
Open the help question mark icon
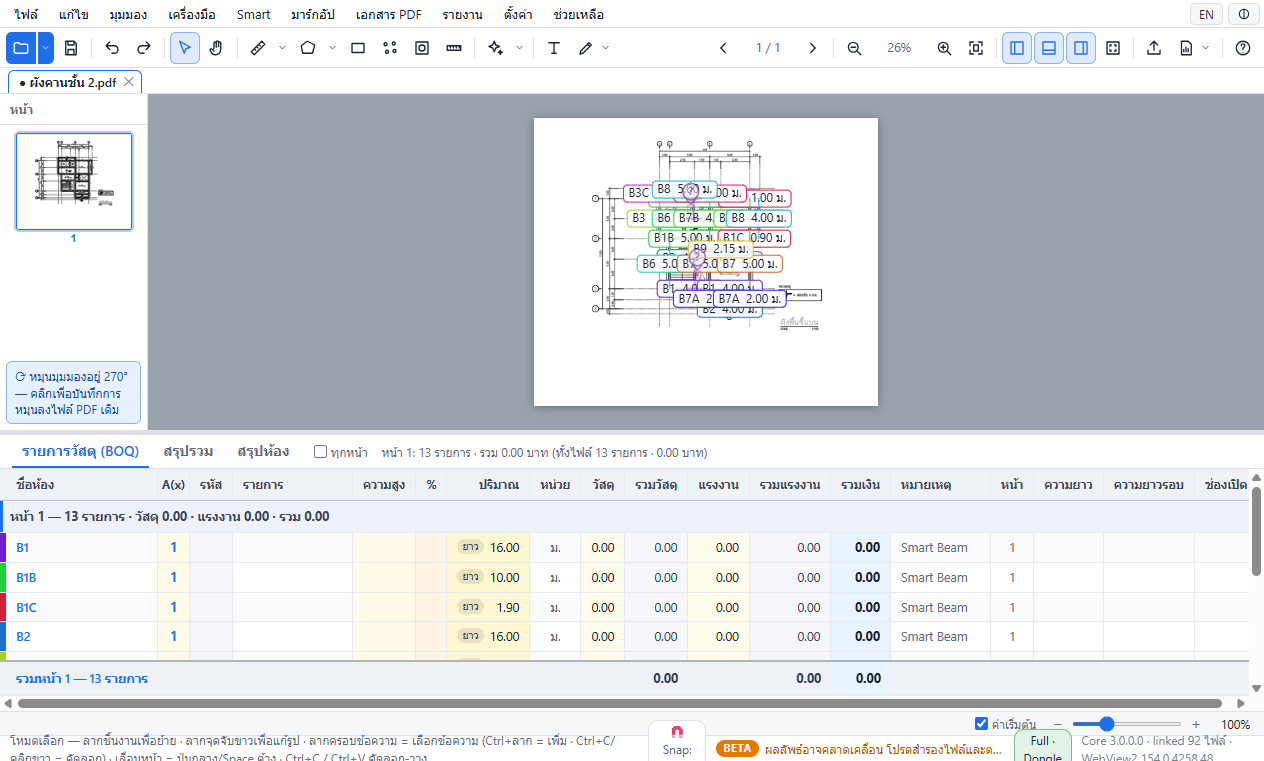(x=1243, y=48)
